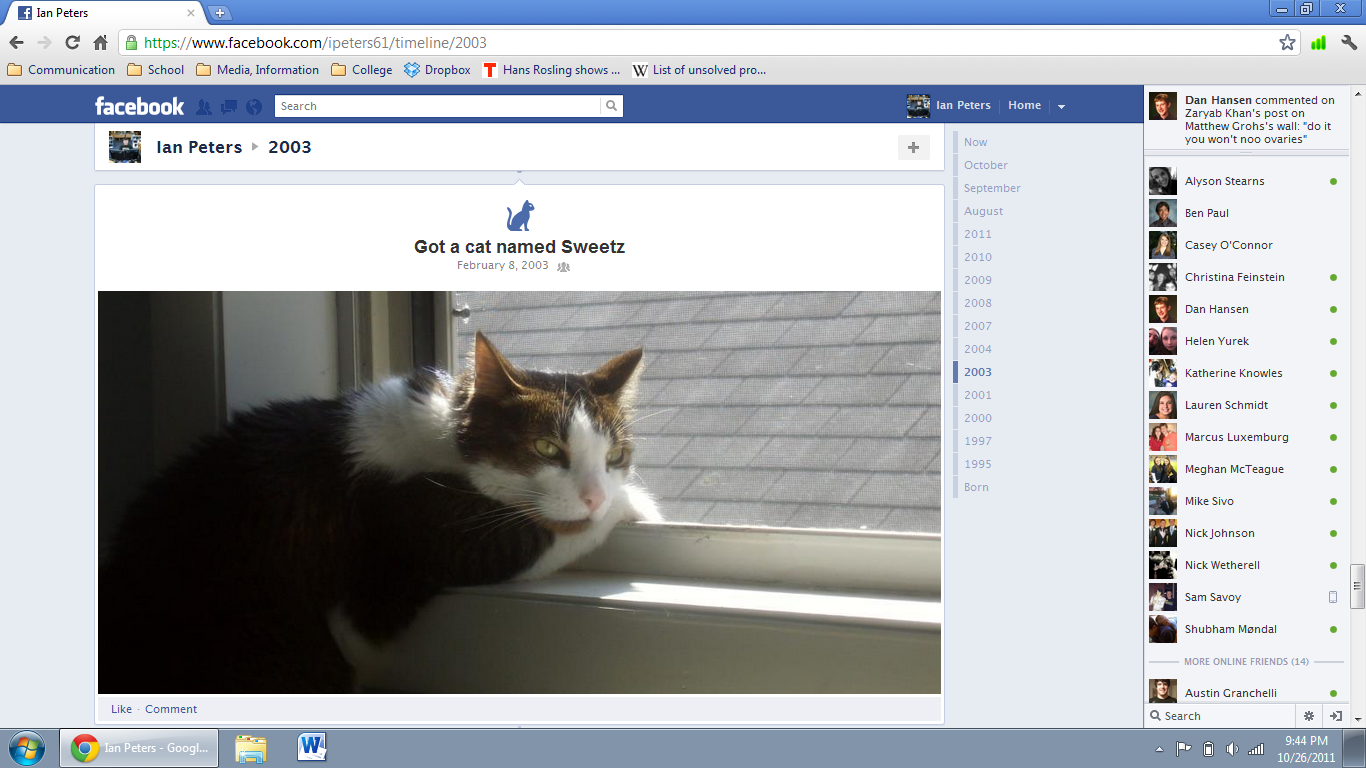Image resolution: width=1366 pixels, height=768 pixels.
Task: Open the account dropdown arrow
Action: [x=1061, y=106]
